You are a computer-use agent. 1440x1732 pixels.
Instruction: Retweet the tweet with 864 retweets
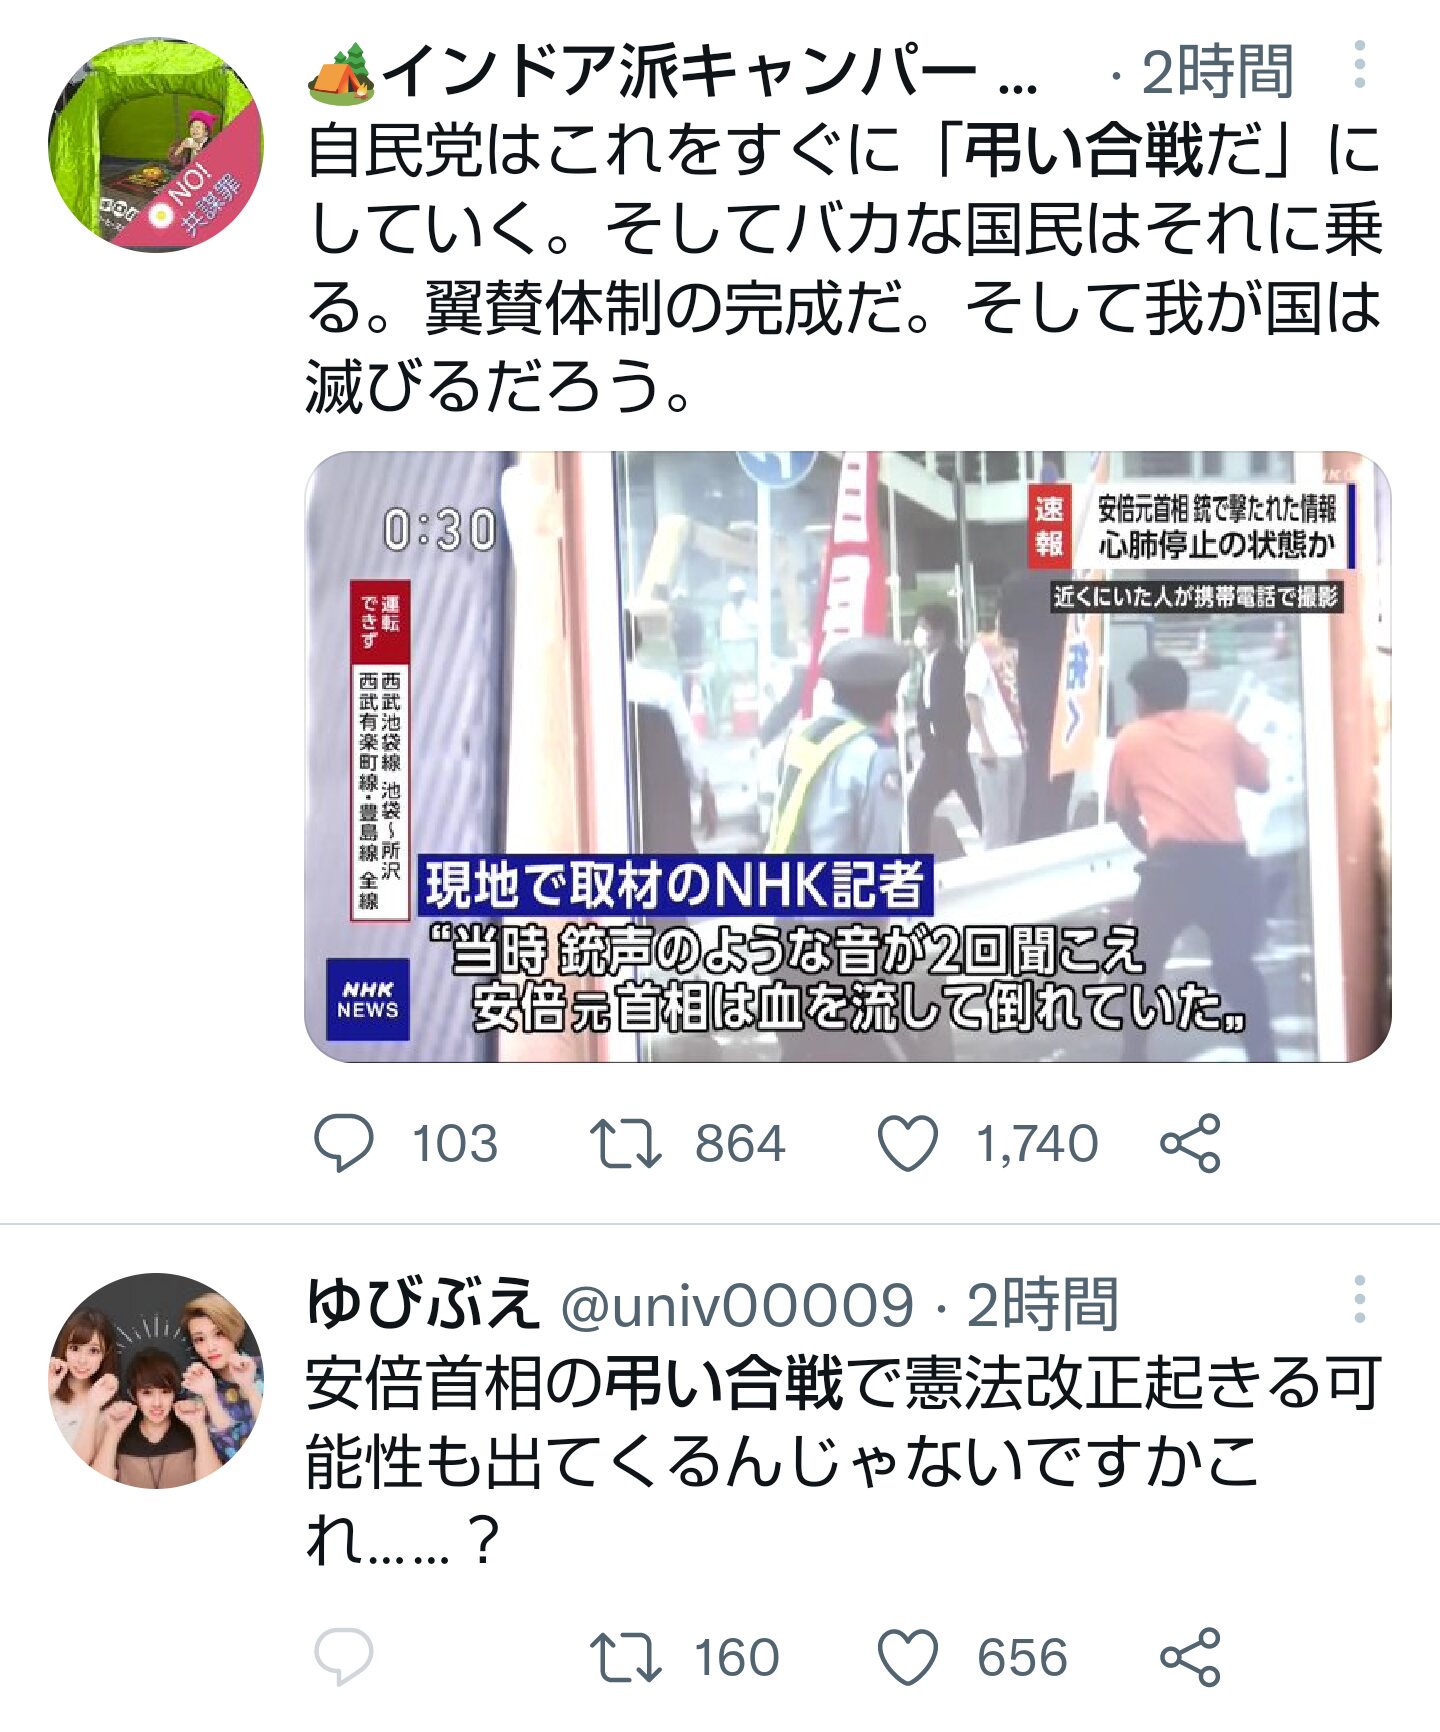click(625, 1143)
